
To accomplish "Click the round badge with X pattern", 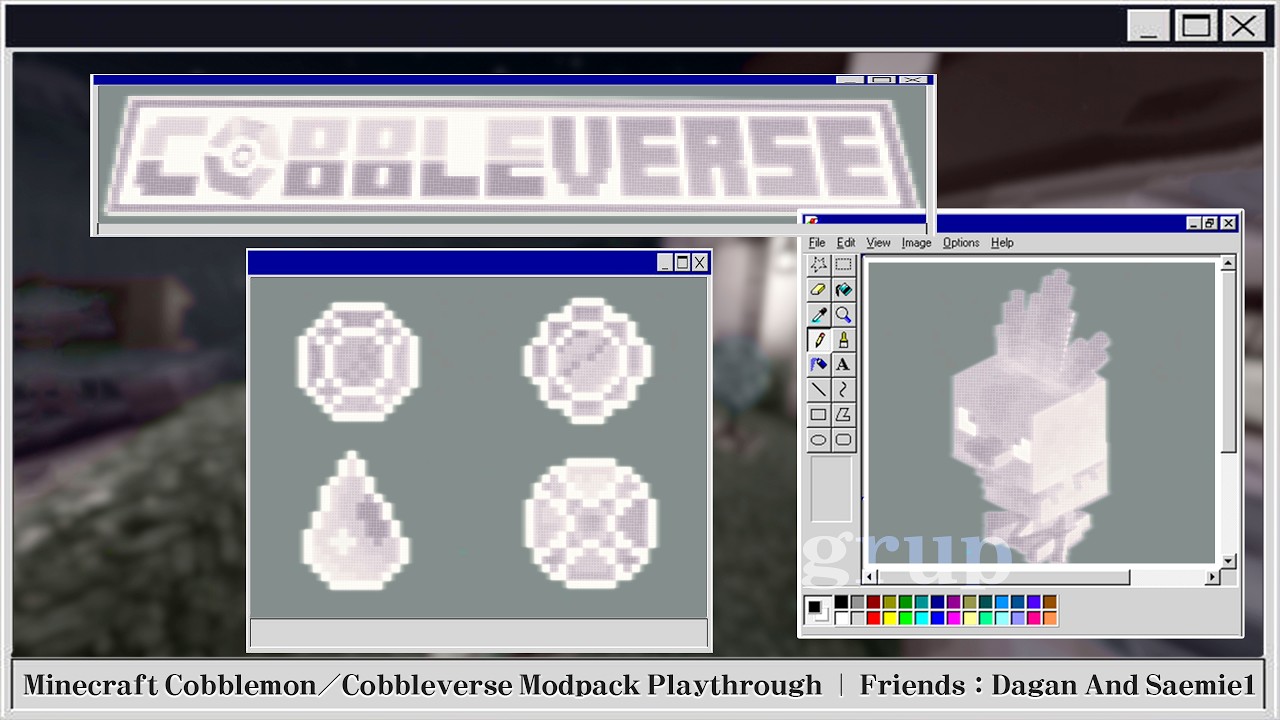I will [590, 522].
